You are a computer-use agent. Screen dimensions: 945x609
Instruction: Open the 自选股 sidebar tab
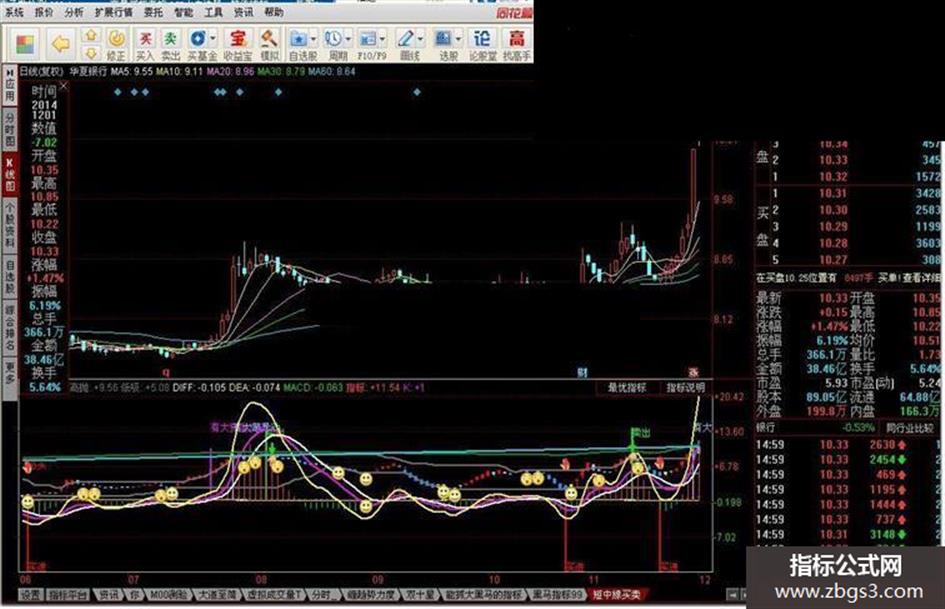point(10,276)
